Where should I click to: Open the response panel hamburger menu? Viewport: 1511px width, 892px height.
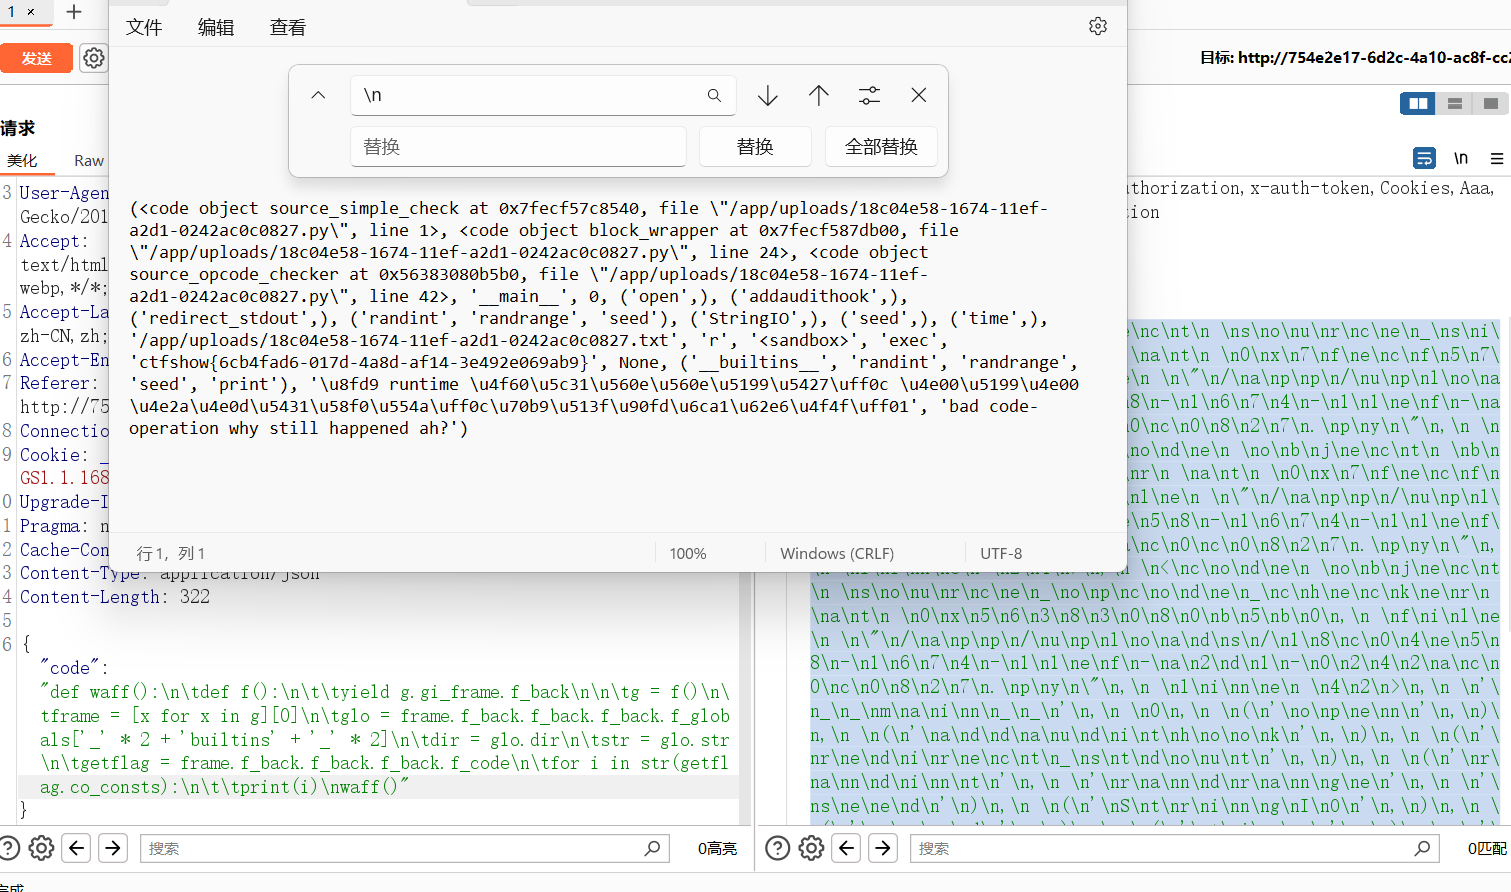pos(1497,158)
